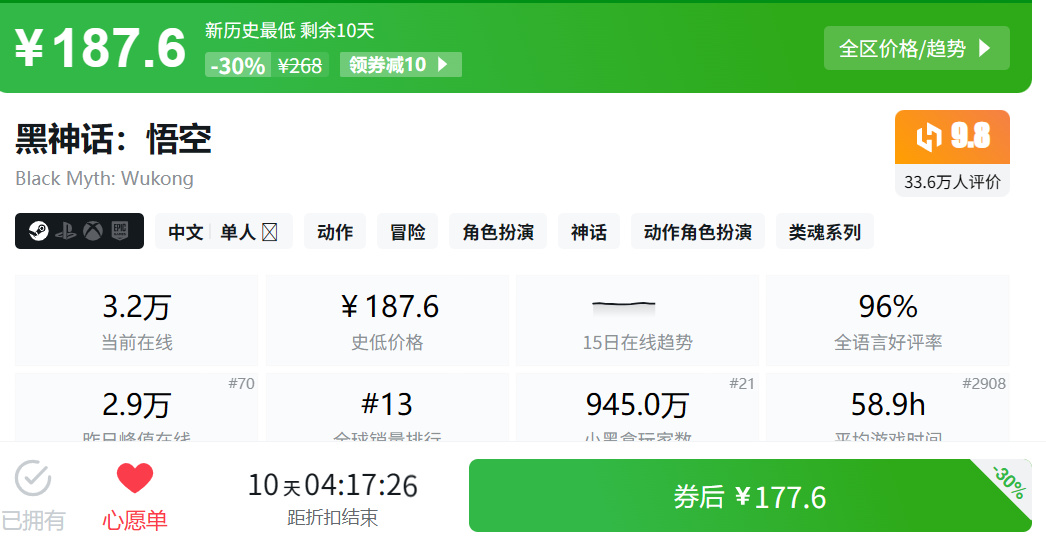Click the -30% corner ribbon on buy button

tap(1009, 483)
